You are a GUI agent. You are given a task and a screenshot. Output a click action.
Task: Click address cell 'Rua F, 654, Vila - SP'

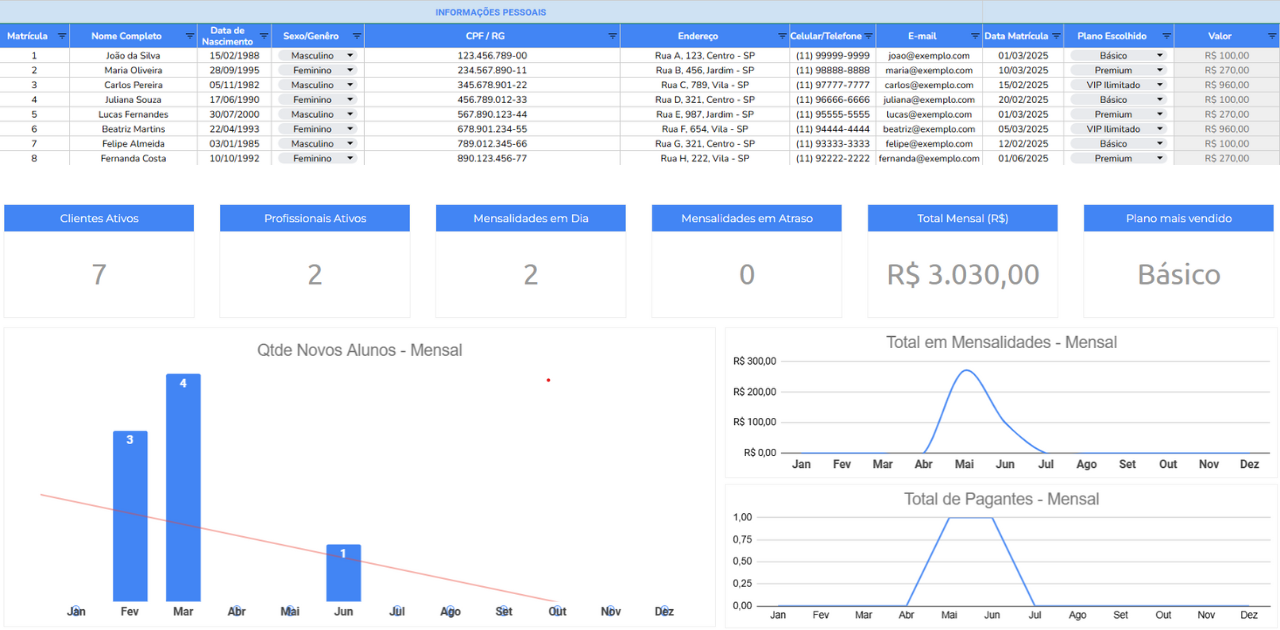(x=705, y=129)
